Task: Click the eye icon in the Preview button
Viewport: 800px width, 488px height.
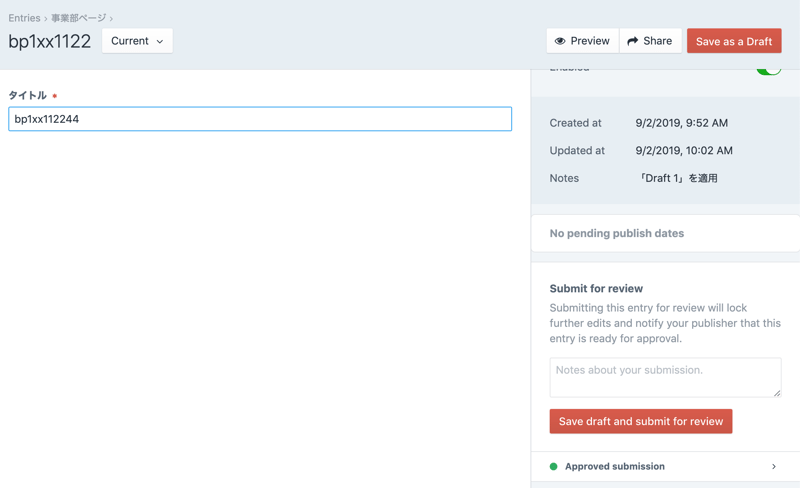Action: [x=560, y=41]
